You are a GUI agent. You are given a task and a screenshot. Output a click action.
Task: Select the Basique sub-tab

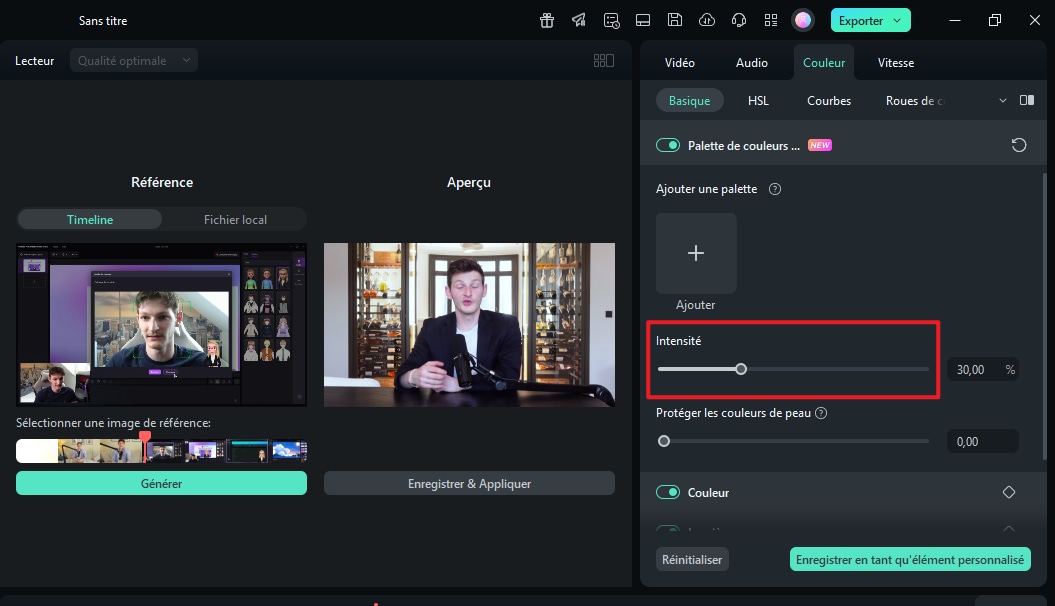point(689,100)
